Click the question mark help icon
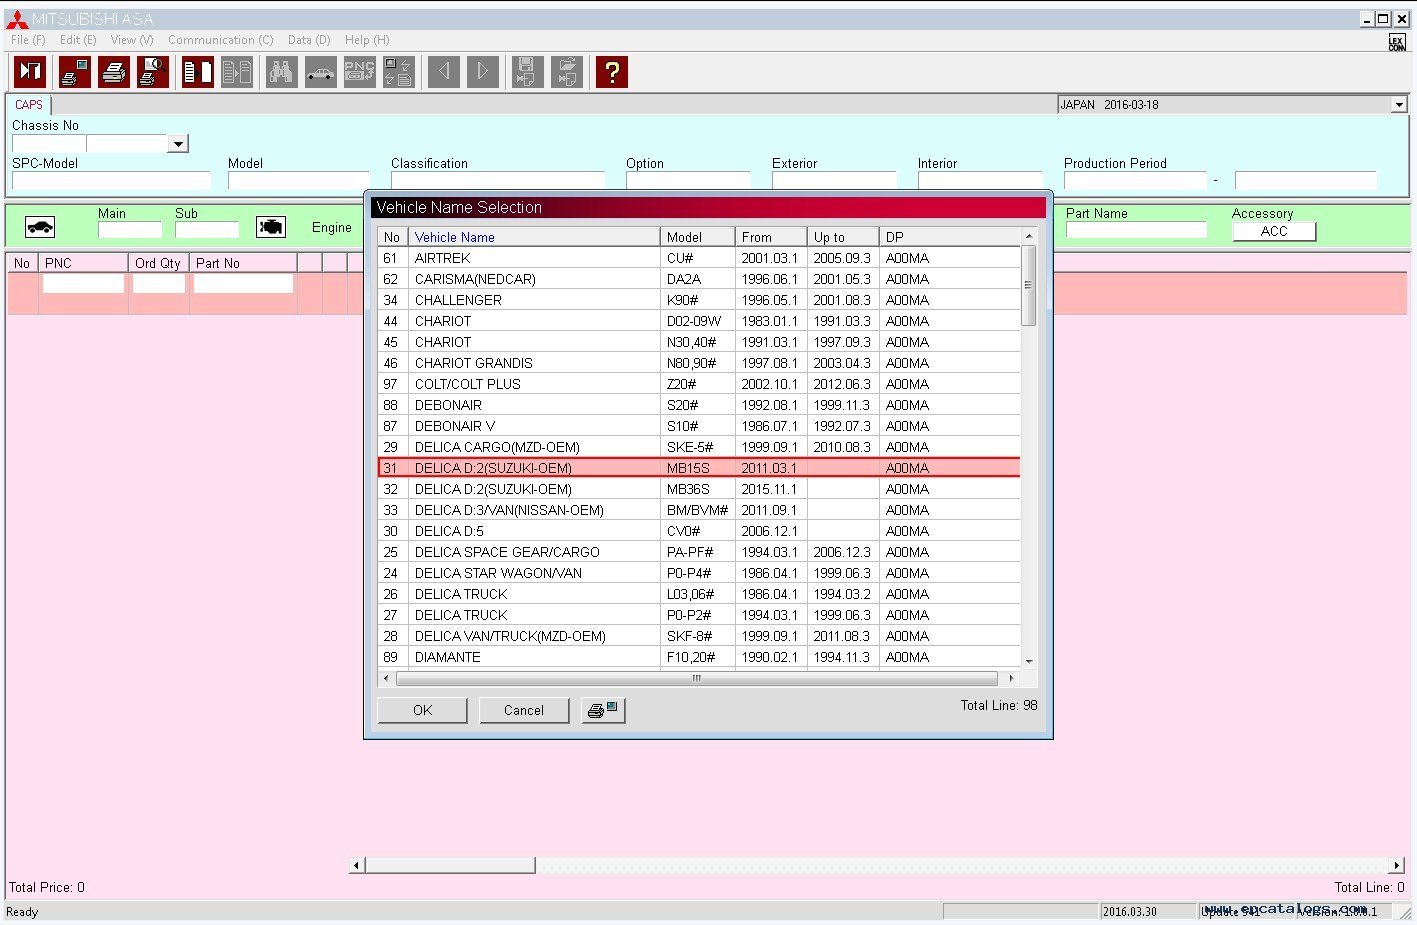The width and height of the screenshot is (1417, 925). (612, 71)
